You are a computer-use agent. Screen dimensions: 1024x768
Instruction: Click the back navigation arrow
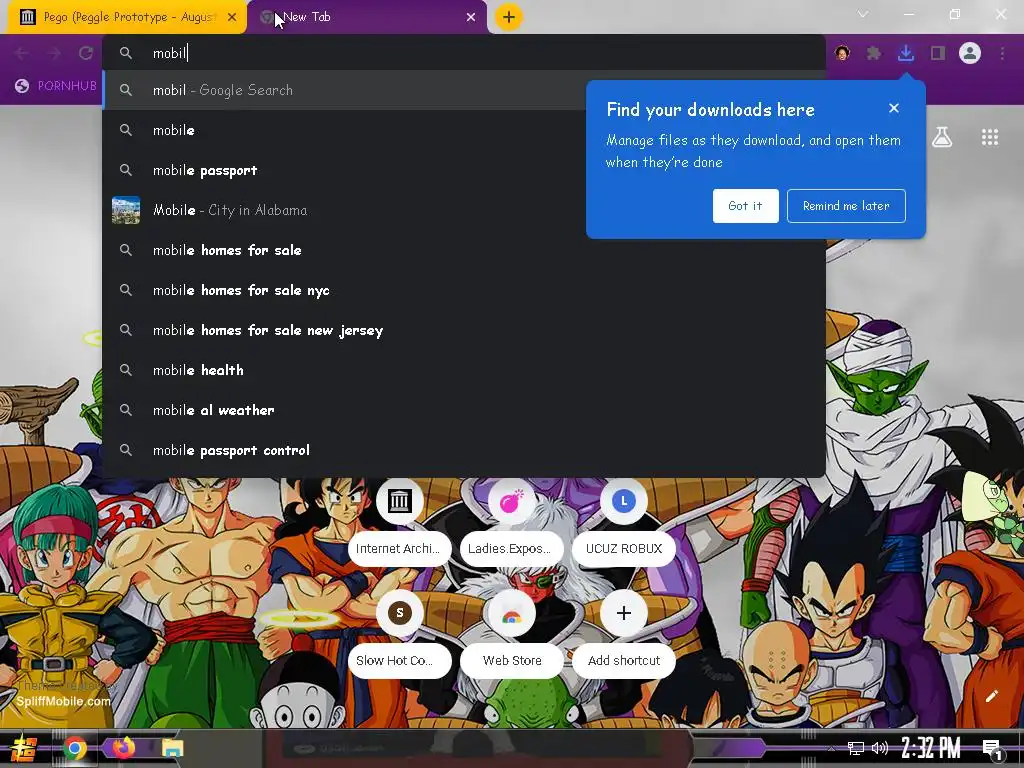click(22, 53)
